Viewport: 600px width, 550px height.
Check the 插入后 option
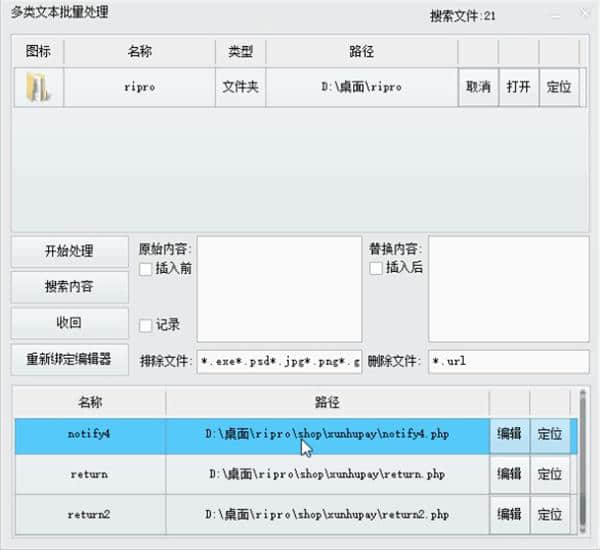(377, 268)
